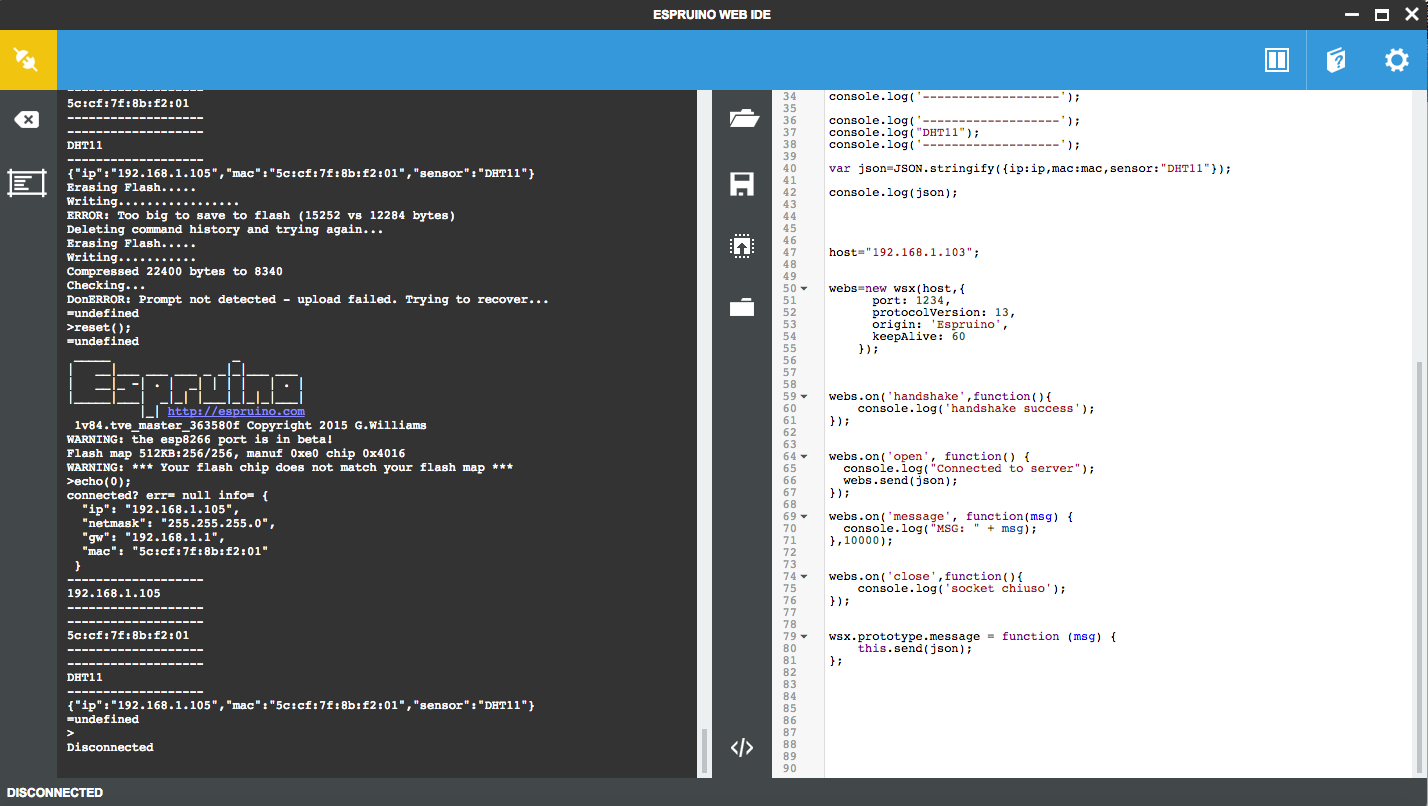The height and width of the screenshot is (806, 1428).
Task: Collapse code fold arrow at line 64
Action: tap(804, 457)
